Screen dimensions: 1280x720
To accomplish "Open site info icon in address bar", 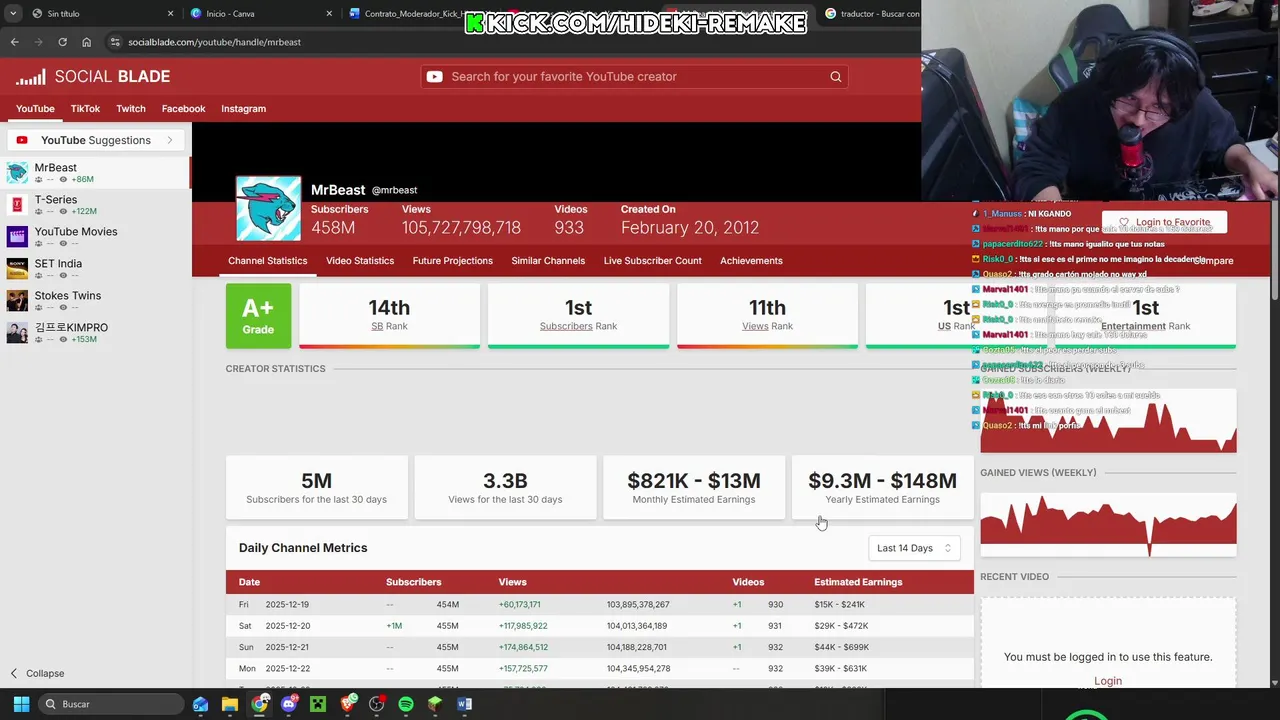I will (x=115, y=42).
